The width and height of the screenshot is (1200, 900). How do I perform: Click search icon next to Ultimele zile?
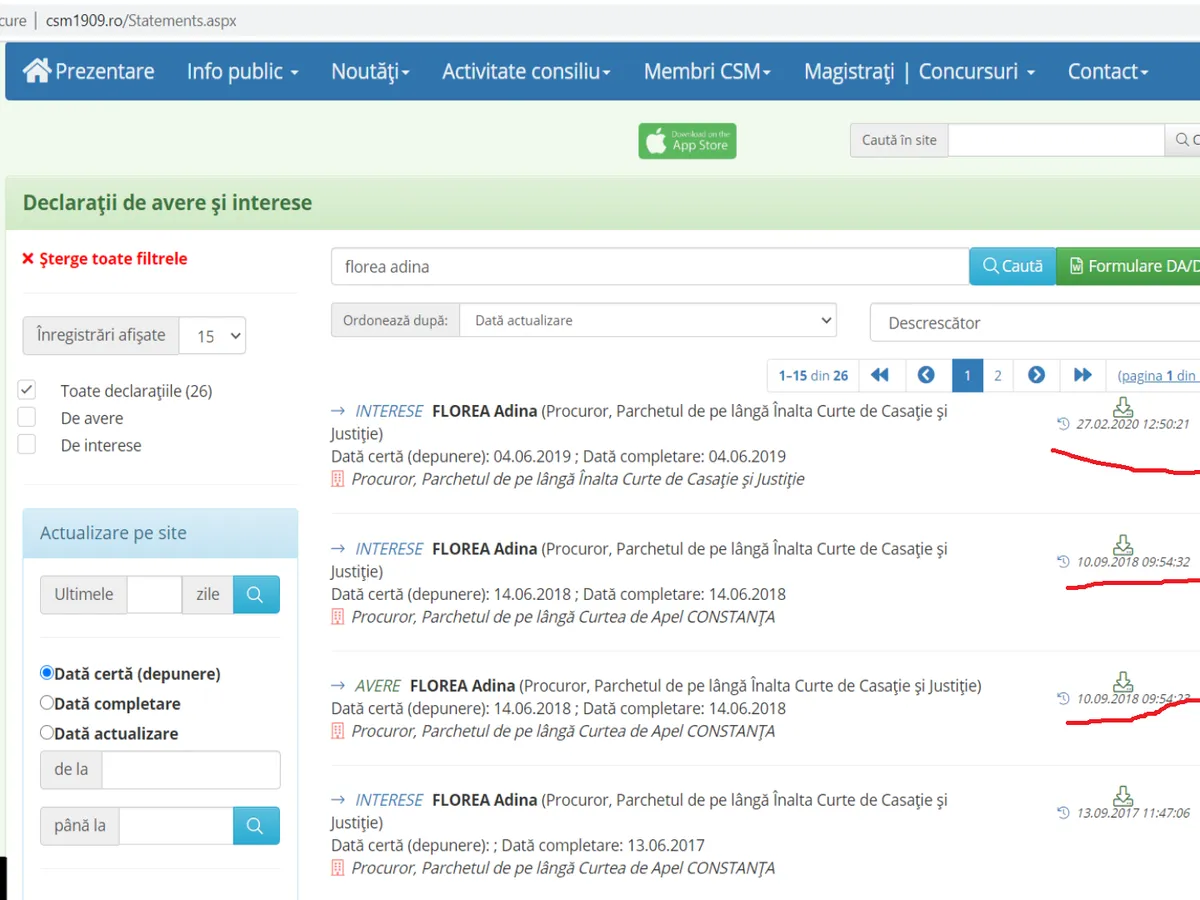click(255, 594)
